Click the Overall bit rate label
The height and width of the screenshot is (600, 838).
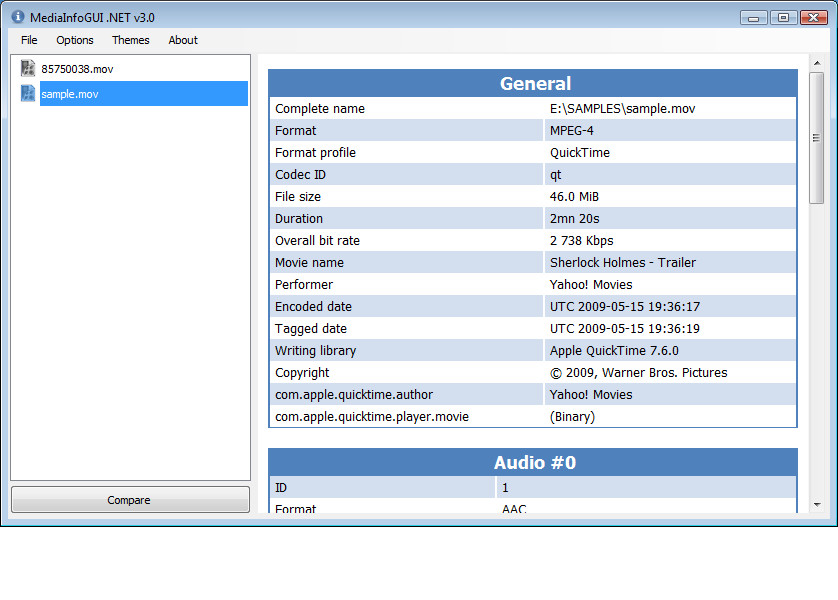point(317,240)
